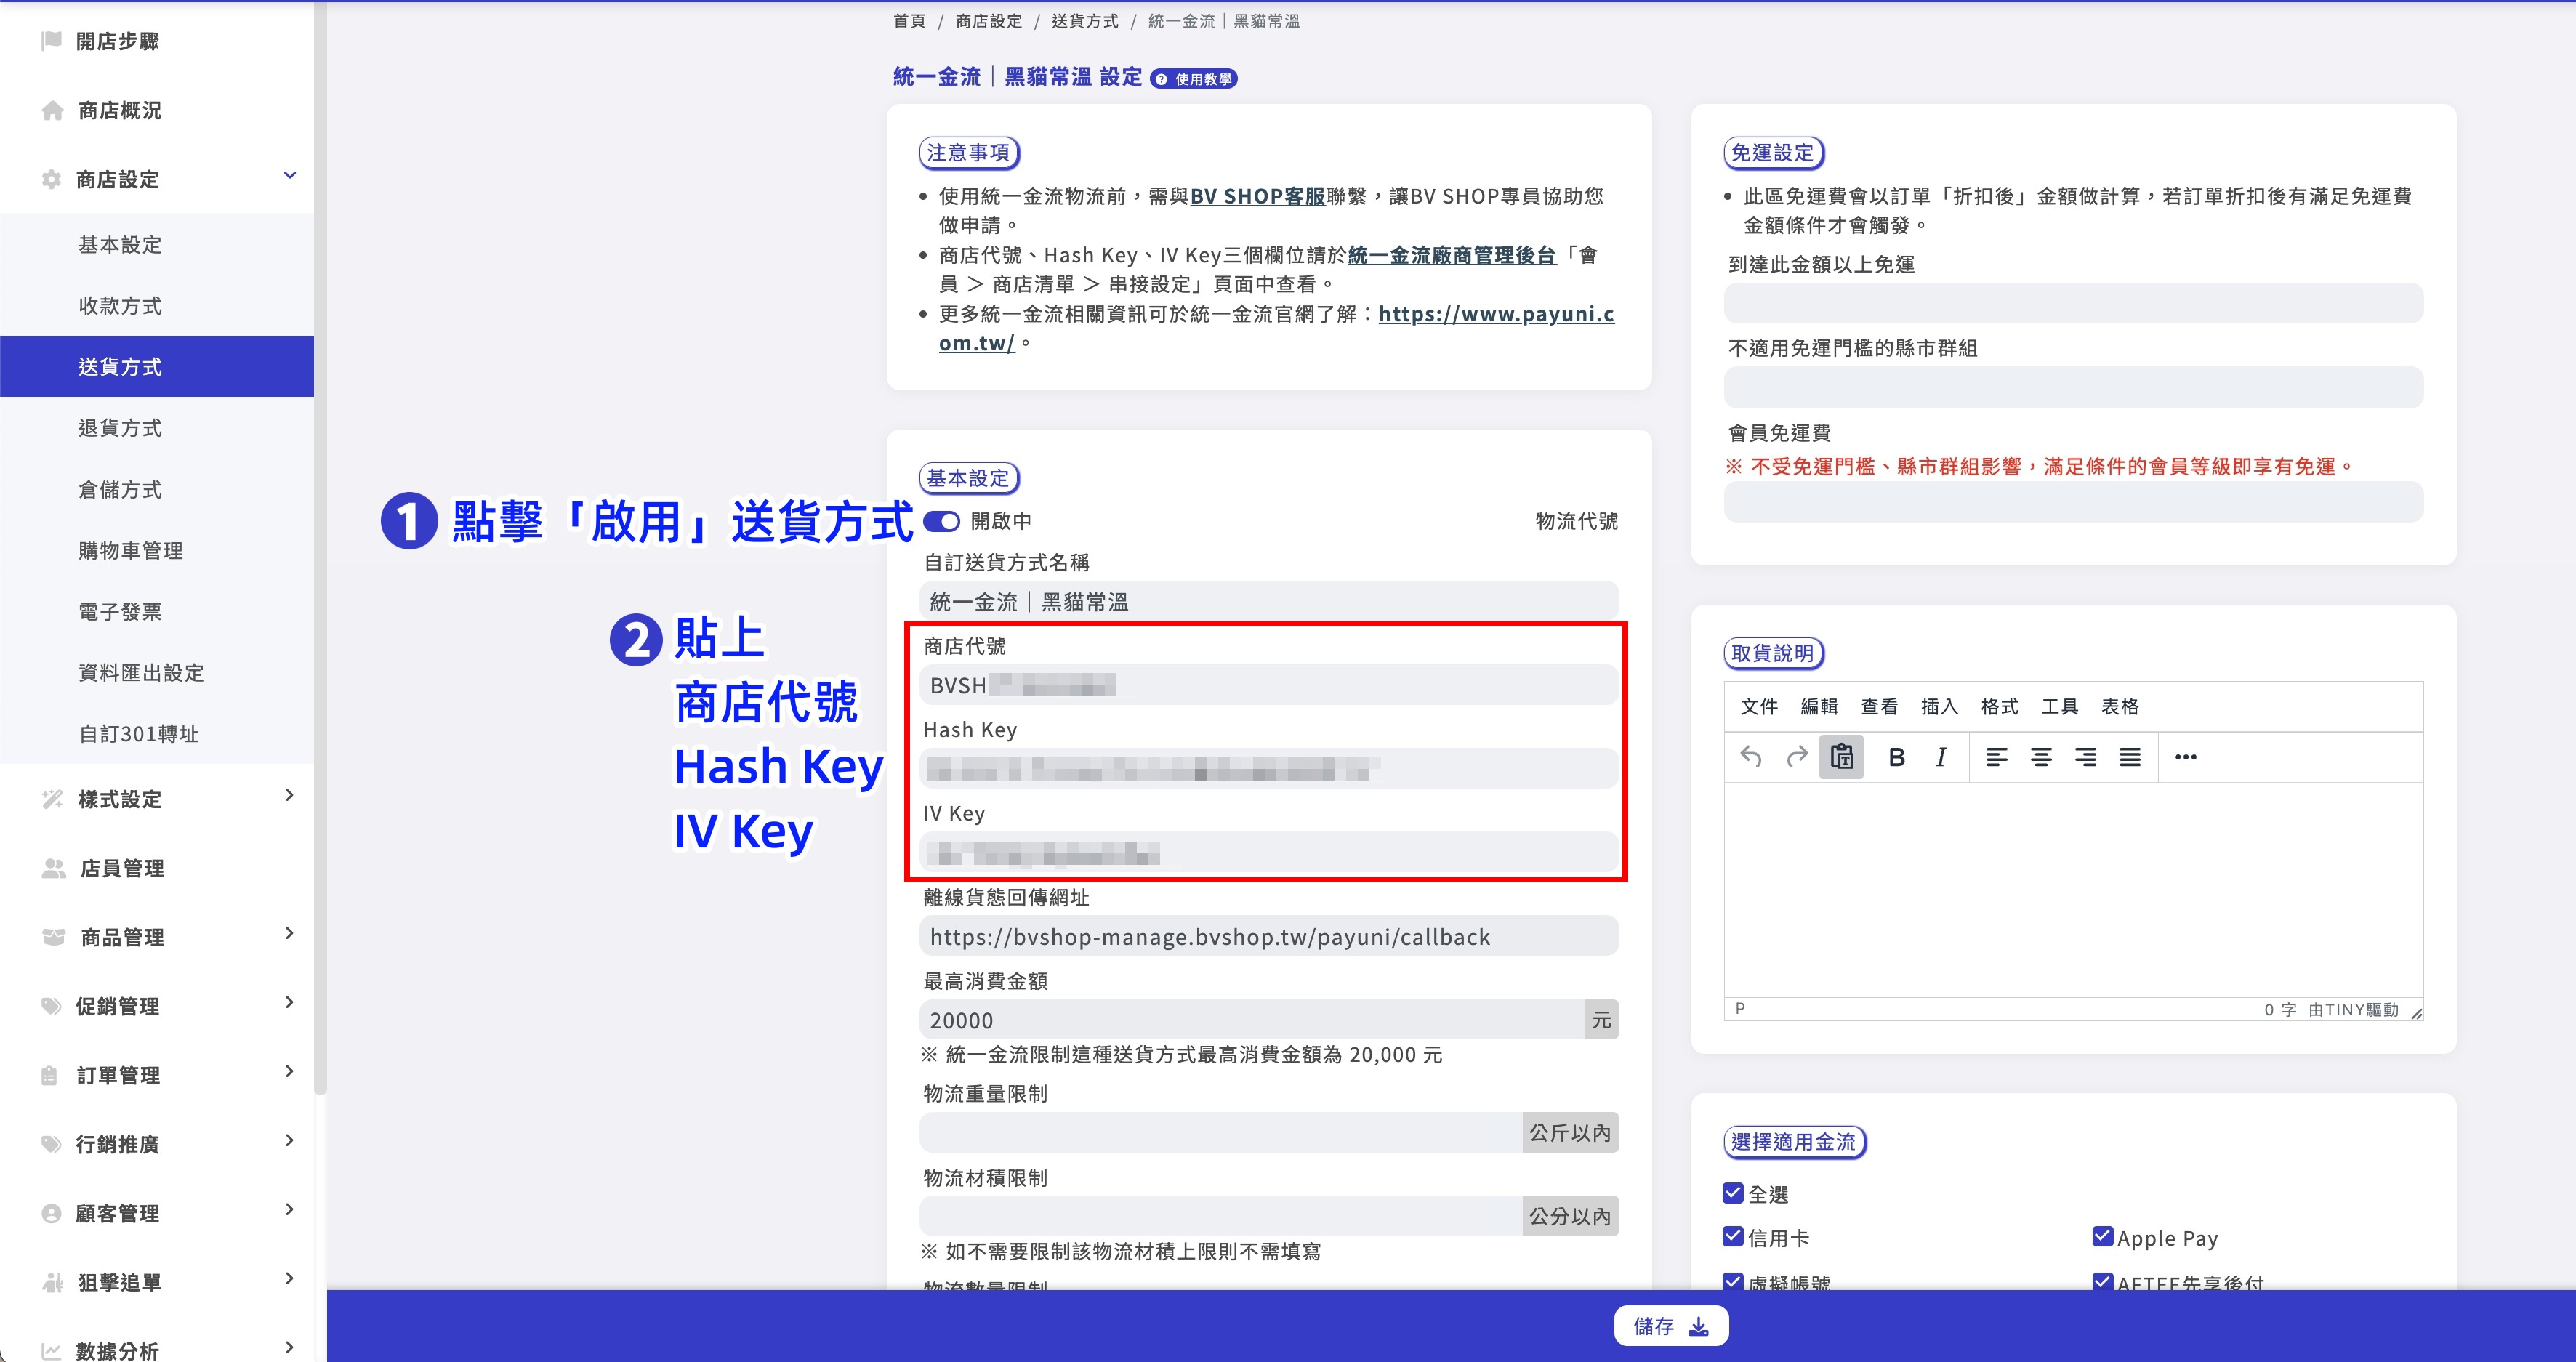Image resolution: width=2576 pixels, height=1362 pixels.
Task: Align text left in the editor
Action: click(x=1996, y=757)
